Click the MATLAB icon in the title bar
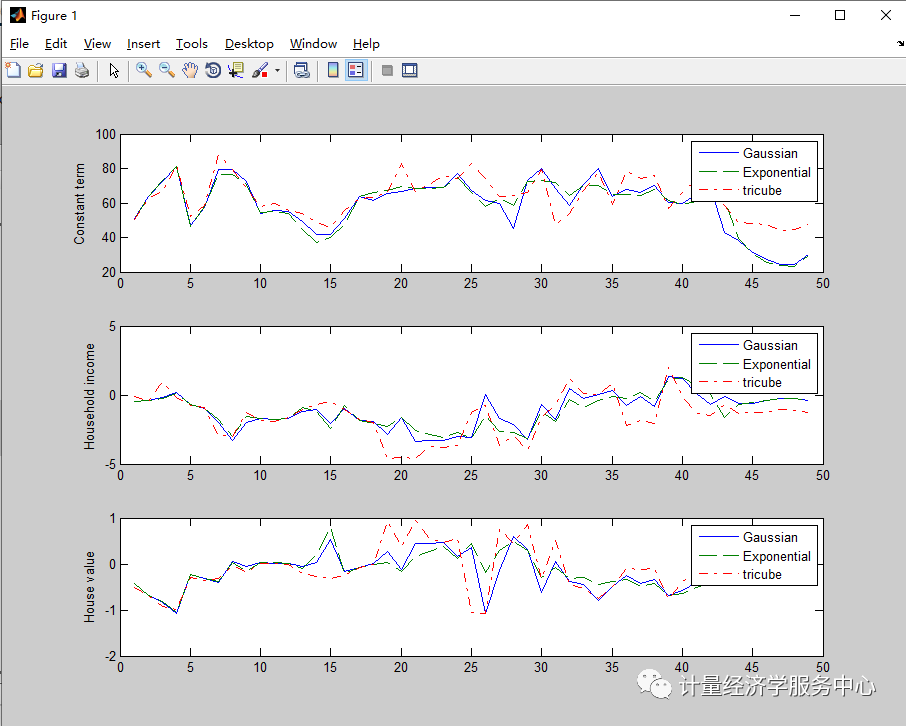906x726 pixels. (x=18, y=15)
